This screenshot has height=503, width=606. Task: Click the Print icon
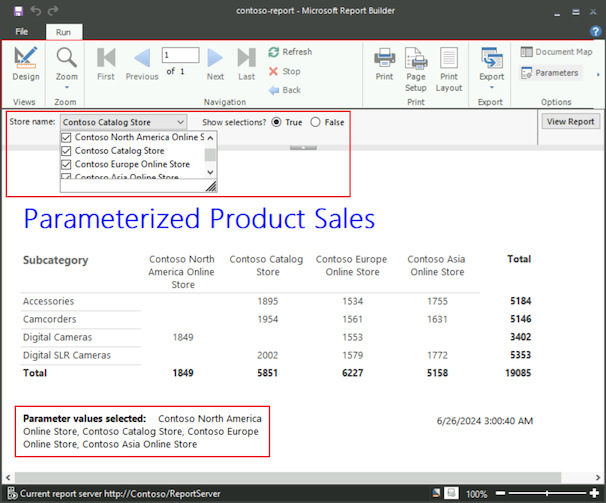(x=384, y=62)
